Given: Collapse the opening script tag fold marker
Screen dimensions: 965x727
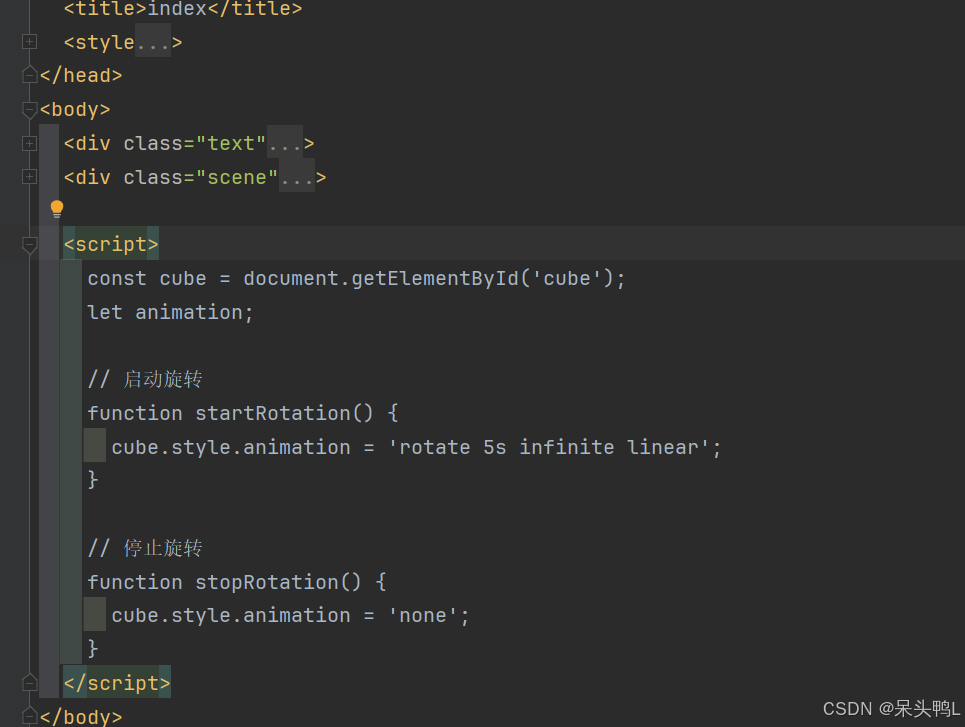Looking at the screenshot, I should pyautogui.click(x=29, y=245).
